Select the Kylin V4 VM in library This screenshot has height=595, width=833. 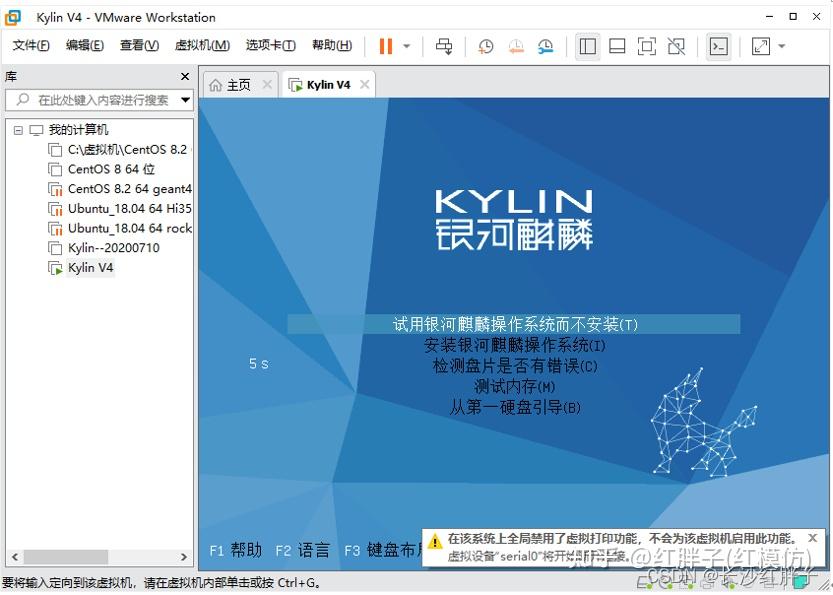click(x=90, y=268)
